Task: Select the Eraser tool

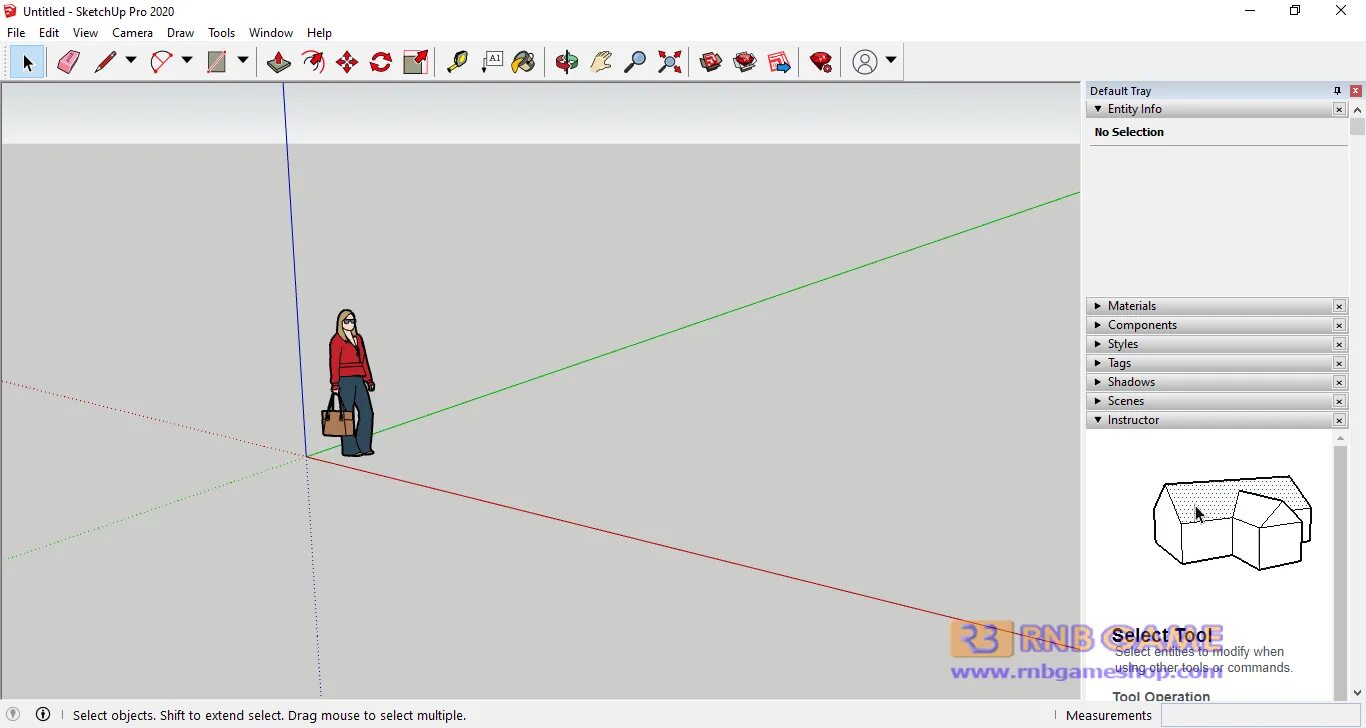Action: pyautogui.click(x=68, y=62)
